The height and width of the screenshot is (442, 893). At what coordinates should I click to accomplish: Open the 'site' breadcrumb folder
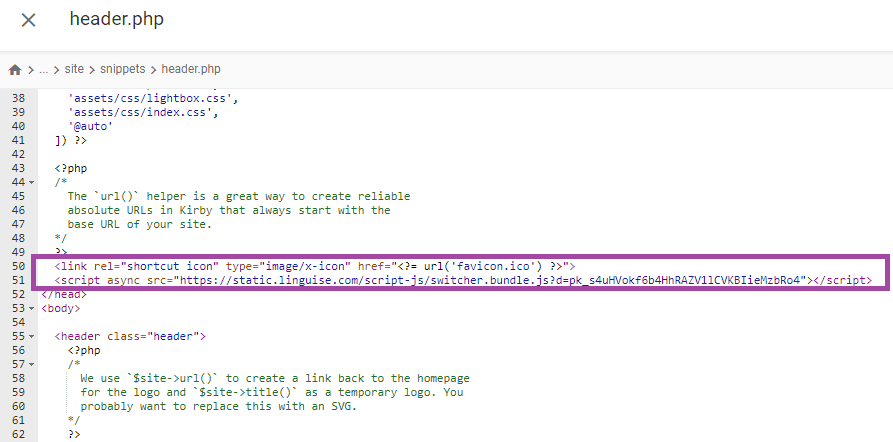(74, 69)
